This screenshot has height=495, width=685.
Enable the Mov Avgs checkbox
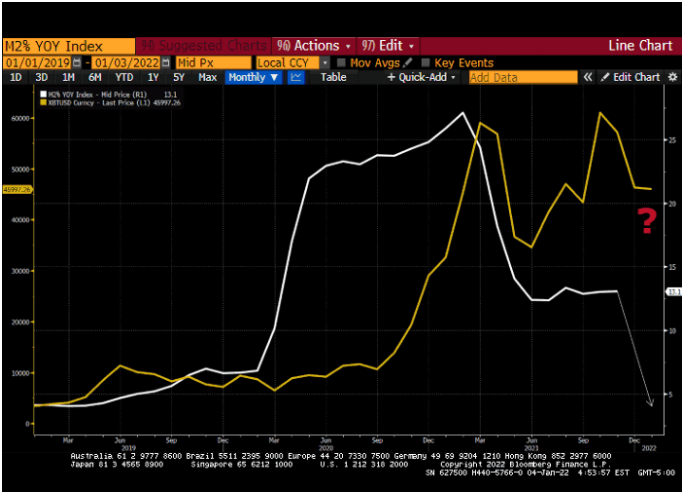(x=341, y=63)
